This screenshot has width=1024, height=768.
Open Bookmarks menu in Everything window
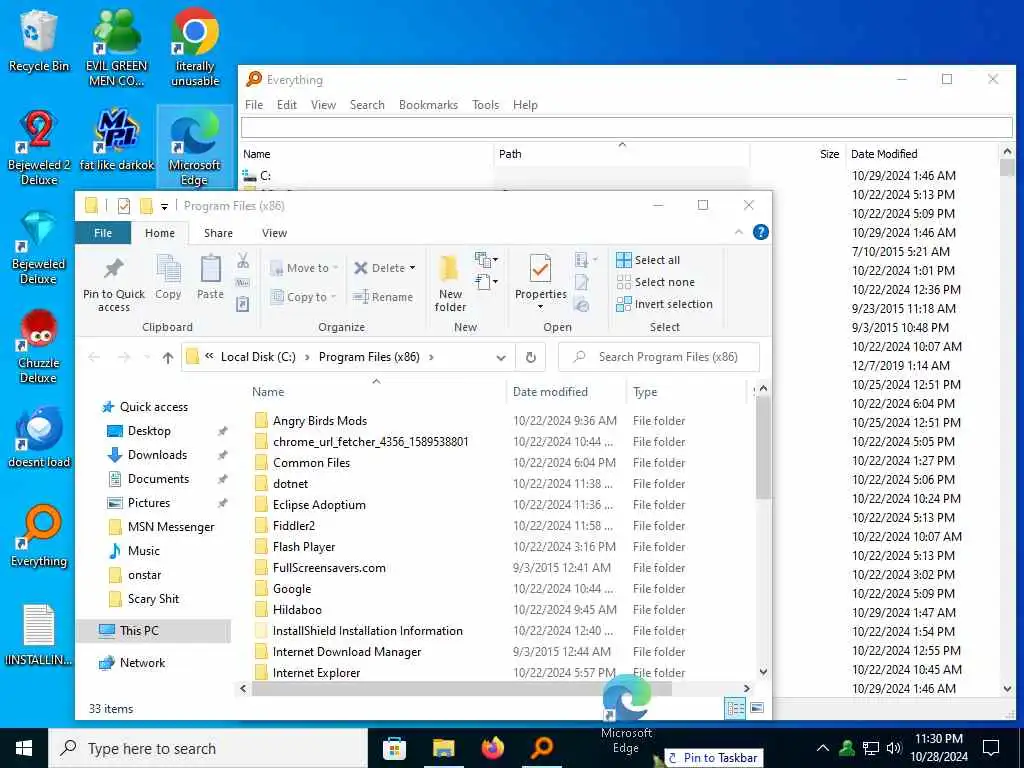click(x=428, y=104)
